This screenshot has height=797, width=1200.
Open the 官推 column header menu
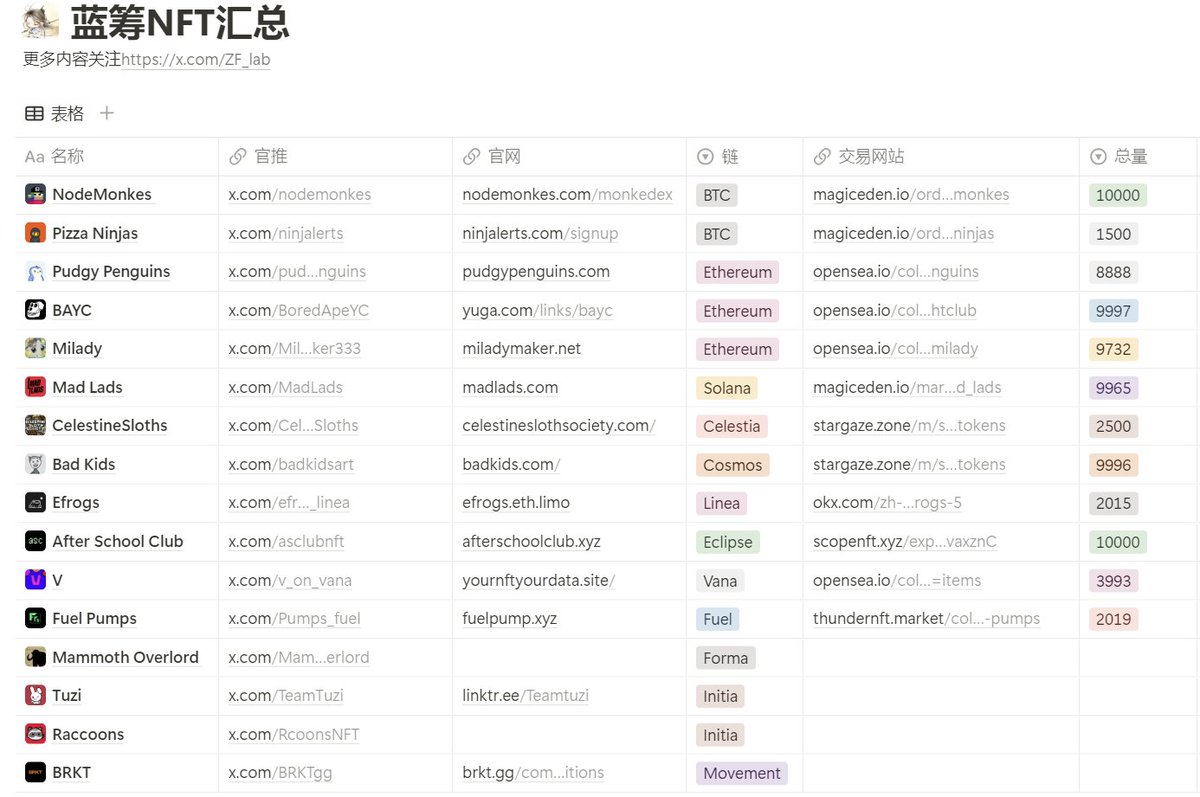(335, 156)
